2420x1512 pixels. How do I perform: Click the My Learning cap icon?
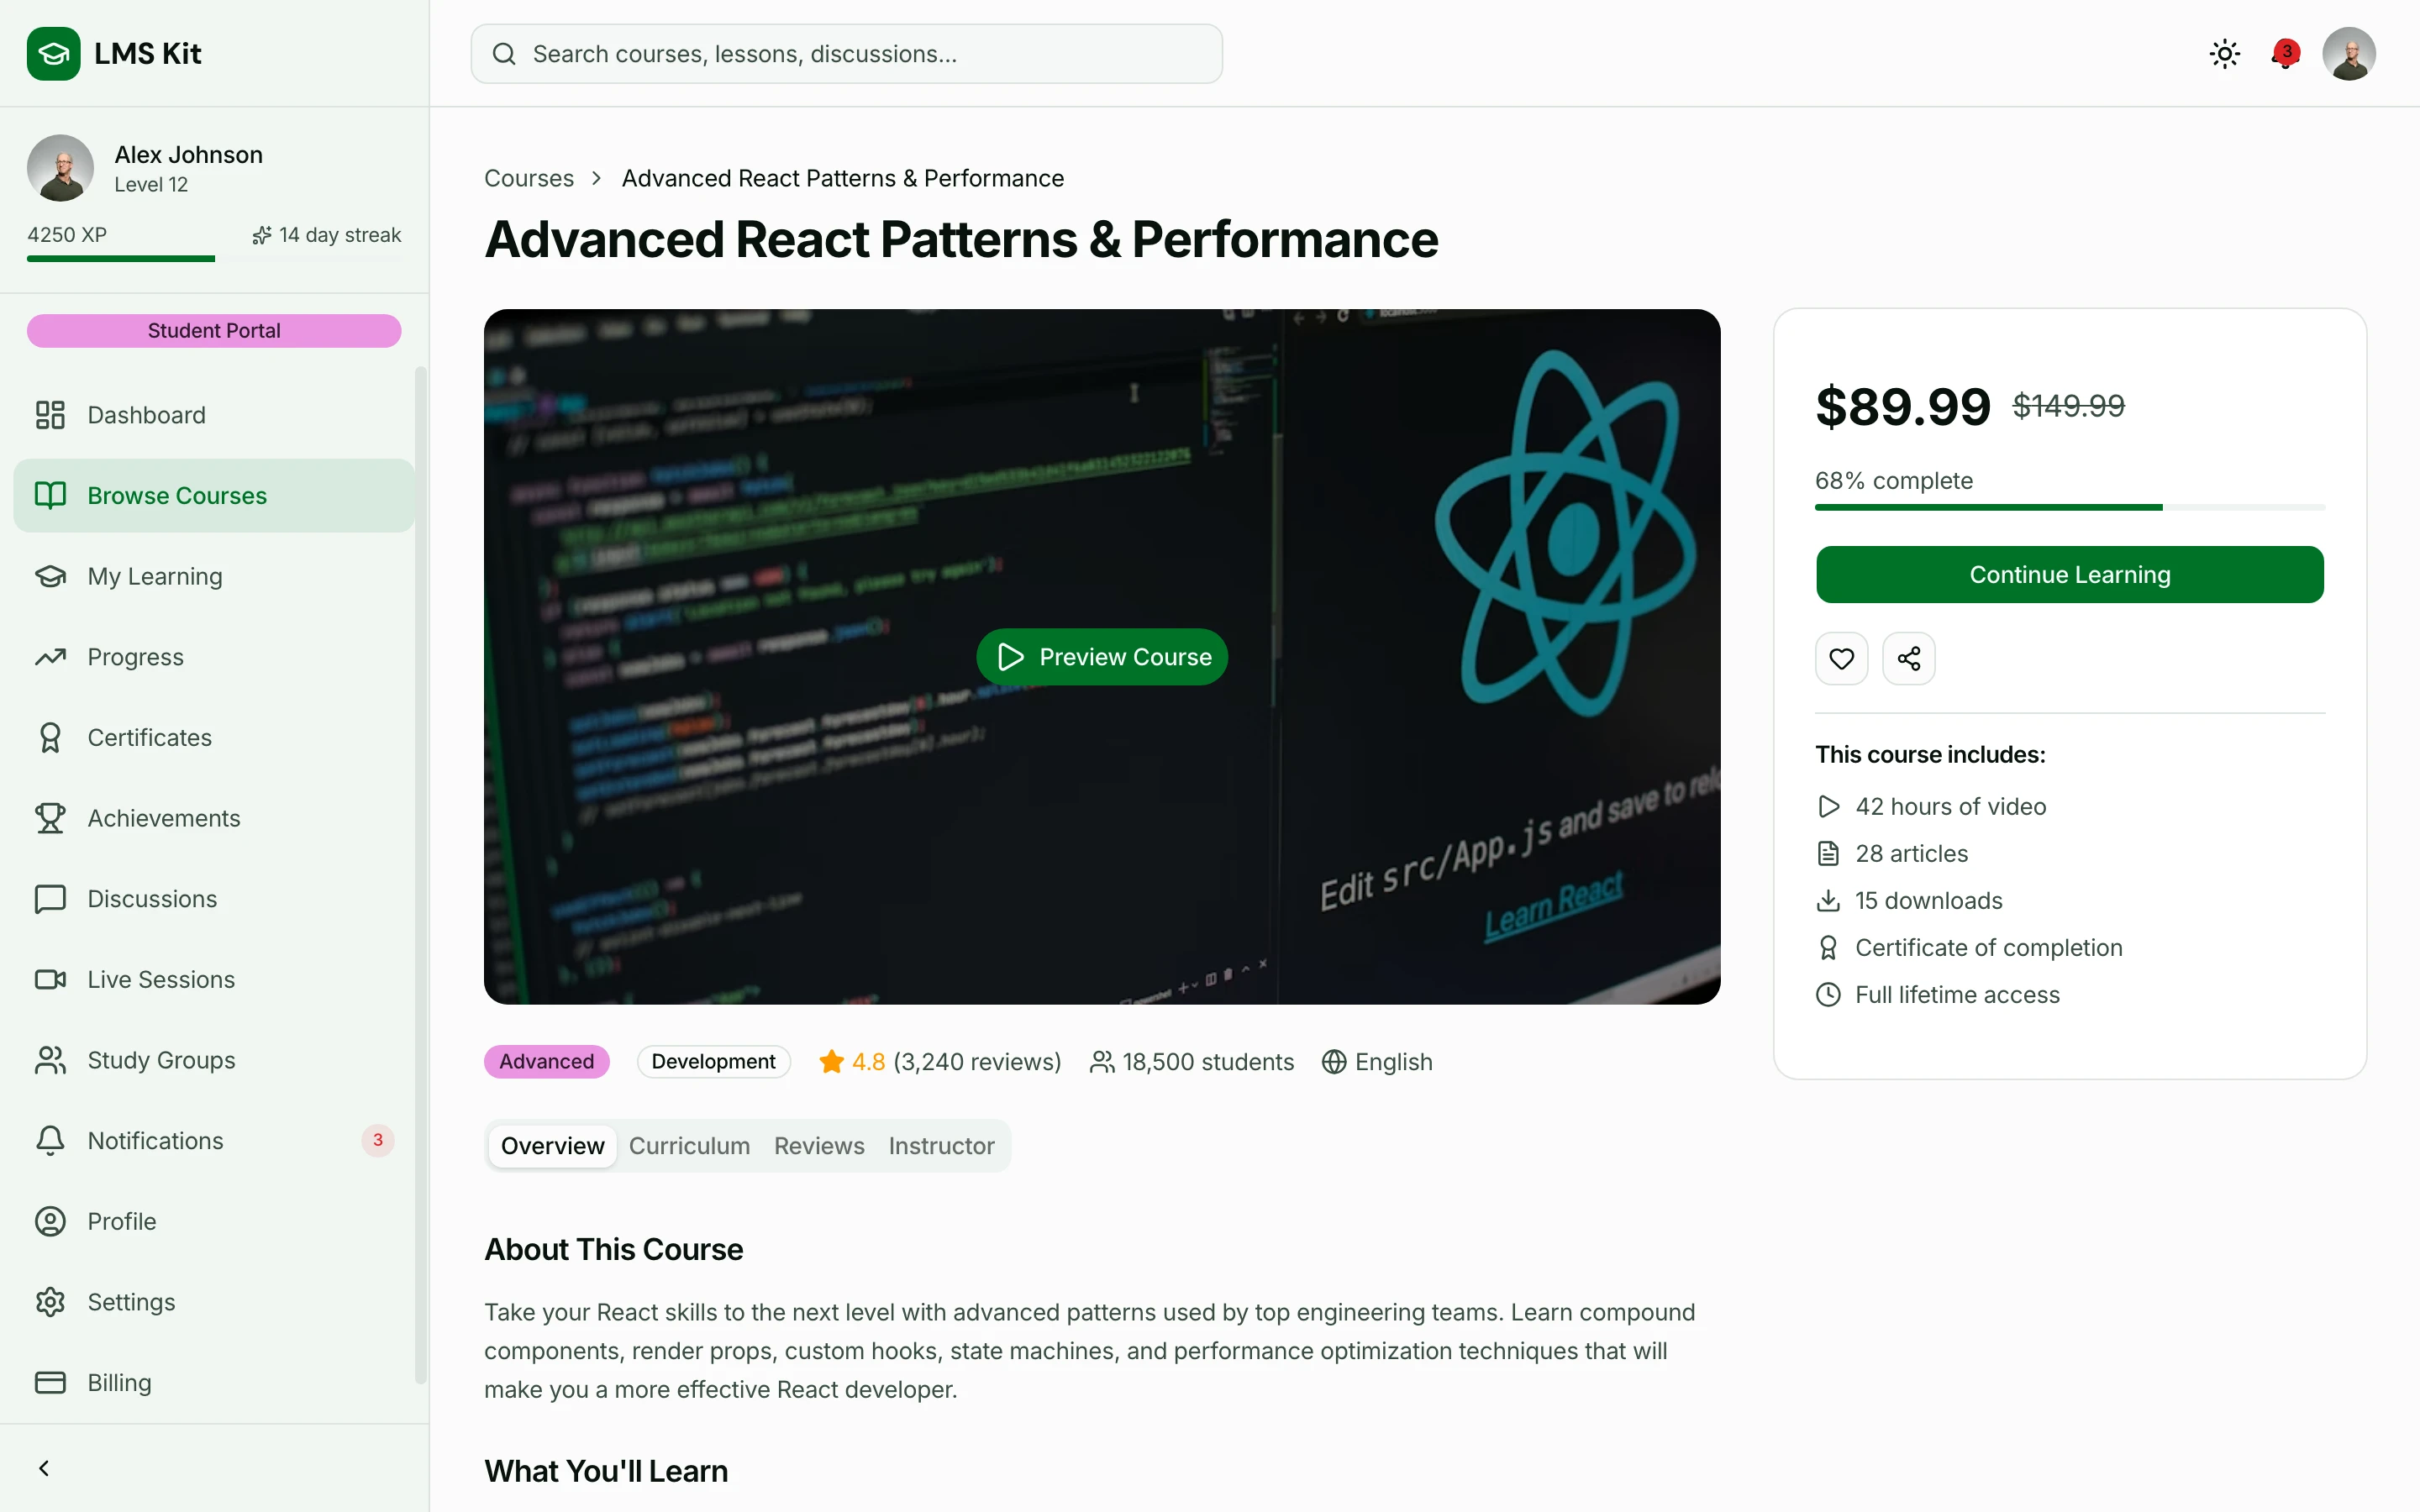pos(50,577)
